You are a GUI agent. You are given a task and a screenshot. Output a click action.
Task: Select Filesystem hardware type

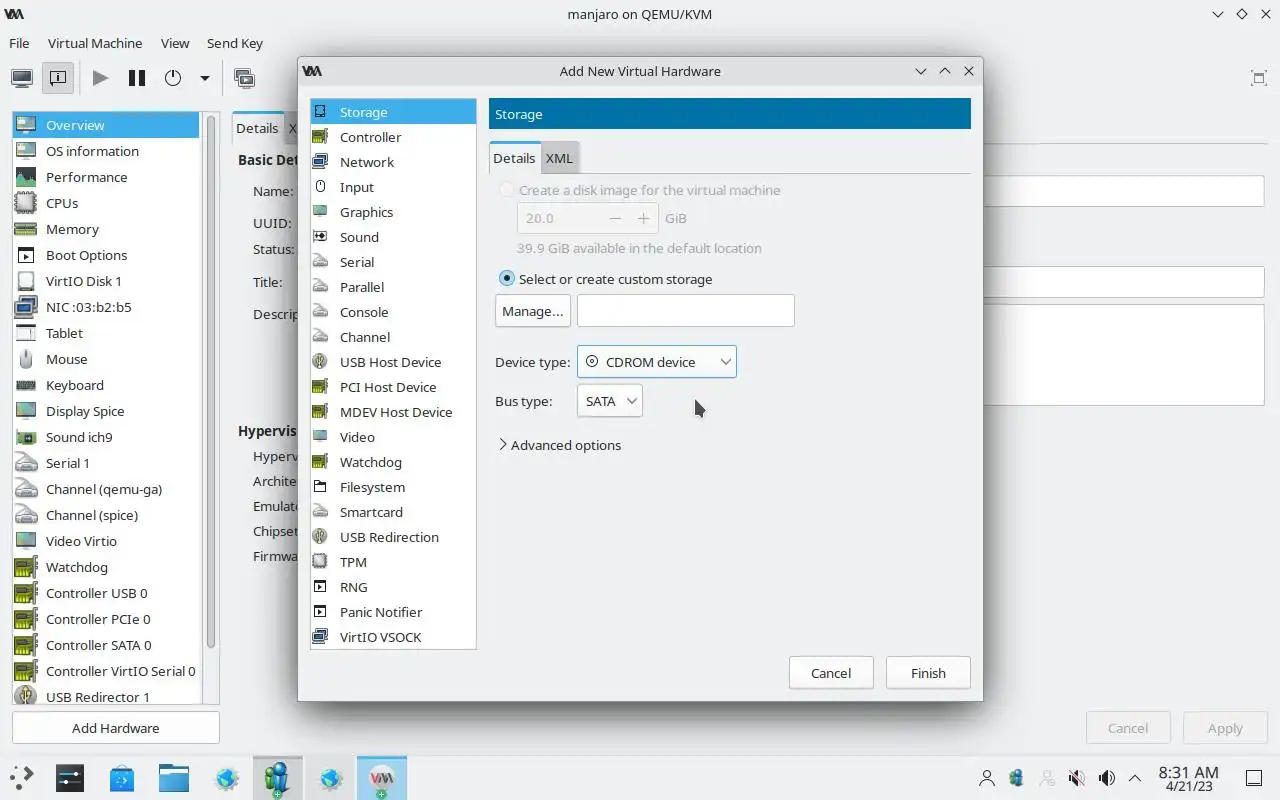pyautogui.click(x=393, y=487)
